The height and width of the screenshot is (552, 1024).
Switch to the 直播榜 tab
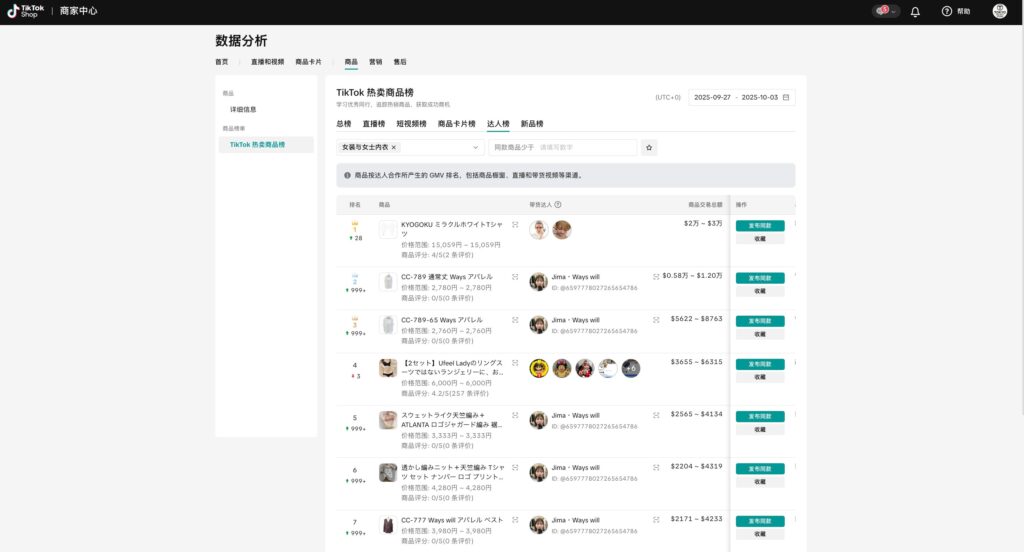373,124
